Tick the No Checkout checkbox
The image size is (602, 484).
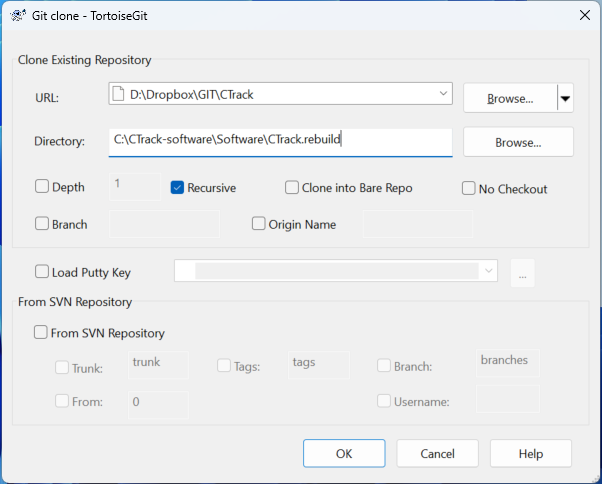pyautogui.click(x=469, y=188)
